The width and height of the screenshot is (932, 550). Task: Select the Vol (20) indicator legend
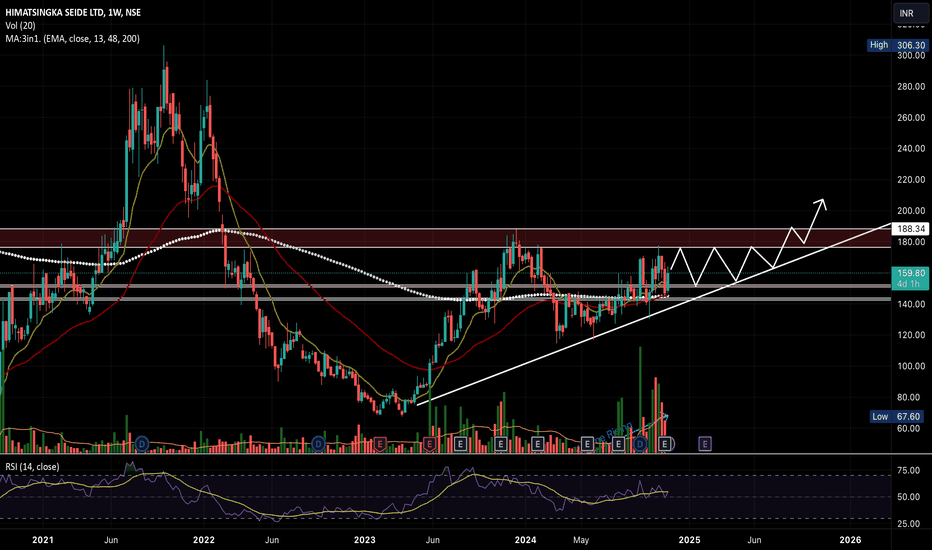(20, 26)
